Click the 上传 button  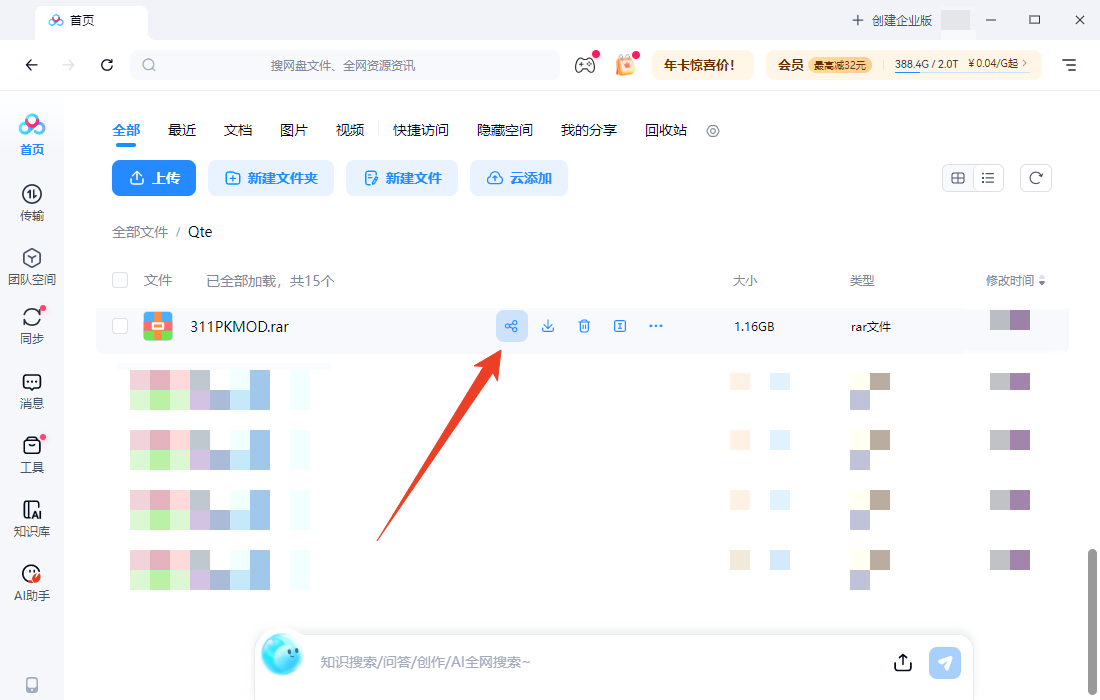pos(153,177)
